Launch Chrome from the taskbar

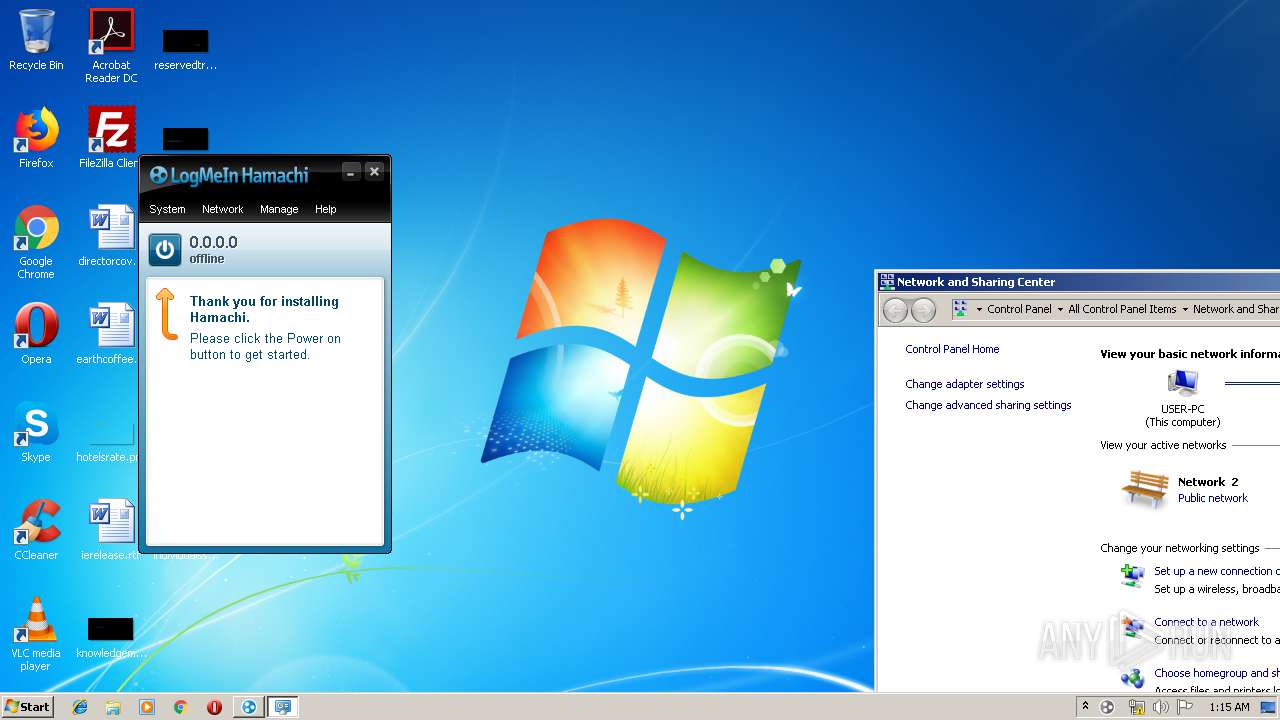pos(181,707)
